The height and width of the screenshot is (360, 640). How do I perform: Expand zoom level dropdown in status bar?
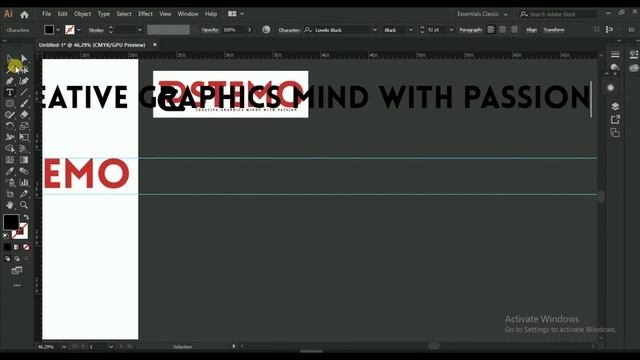64,347
